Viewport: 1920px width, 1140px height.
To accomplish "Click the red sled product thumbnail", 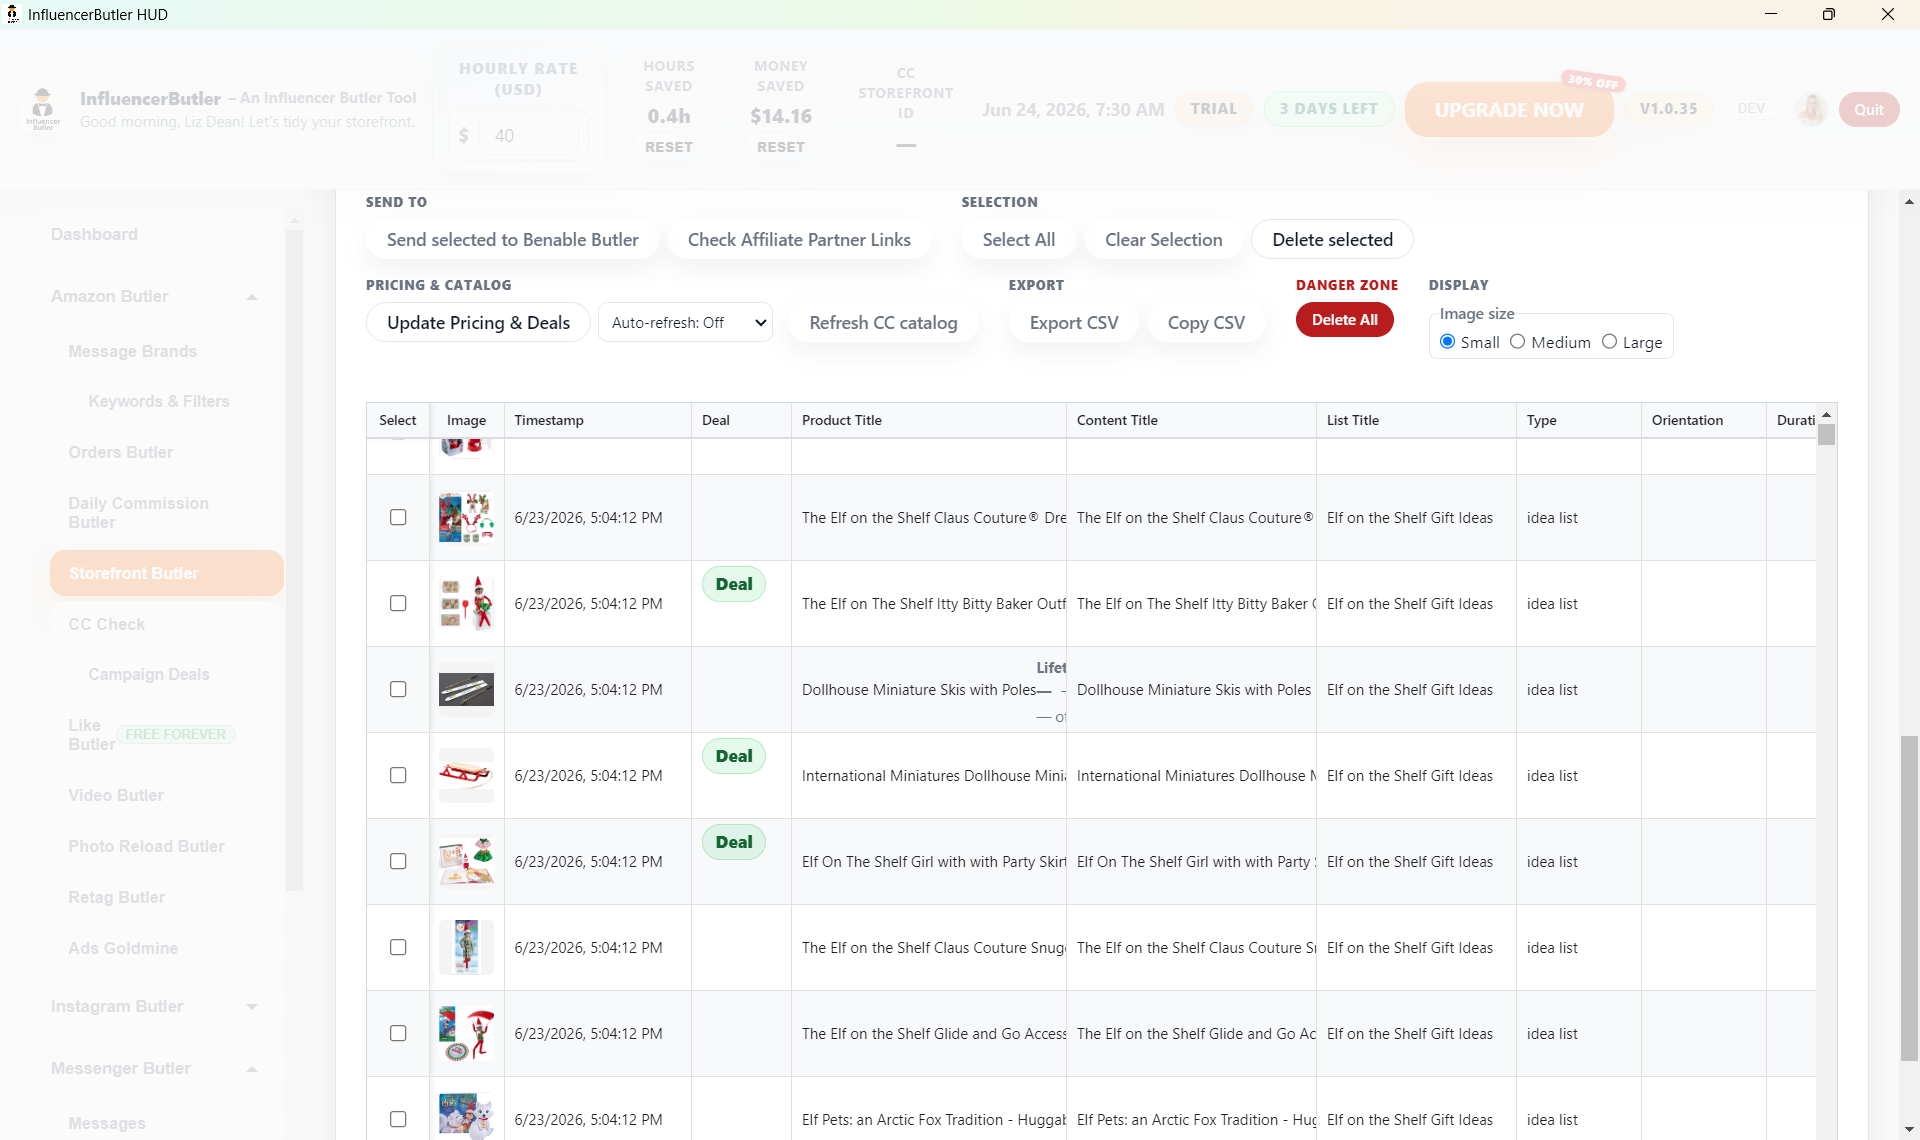I will (466, 775).
